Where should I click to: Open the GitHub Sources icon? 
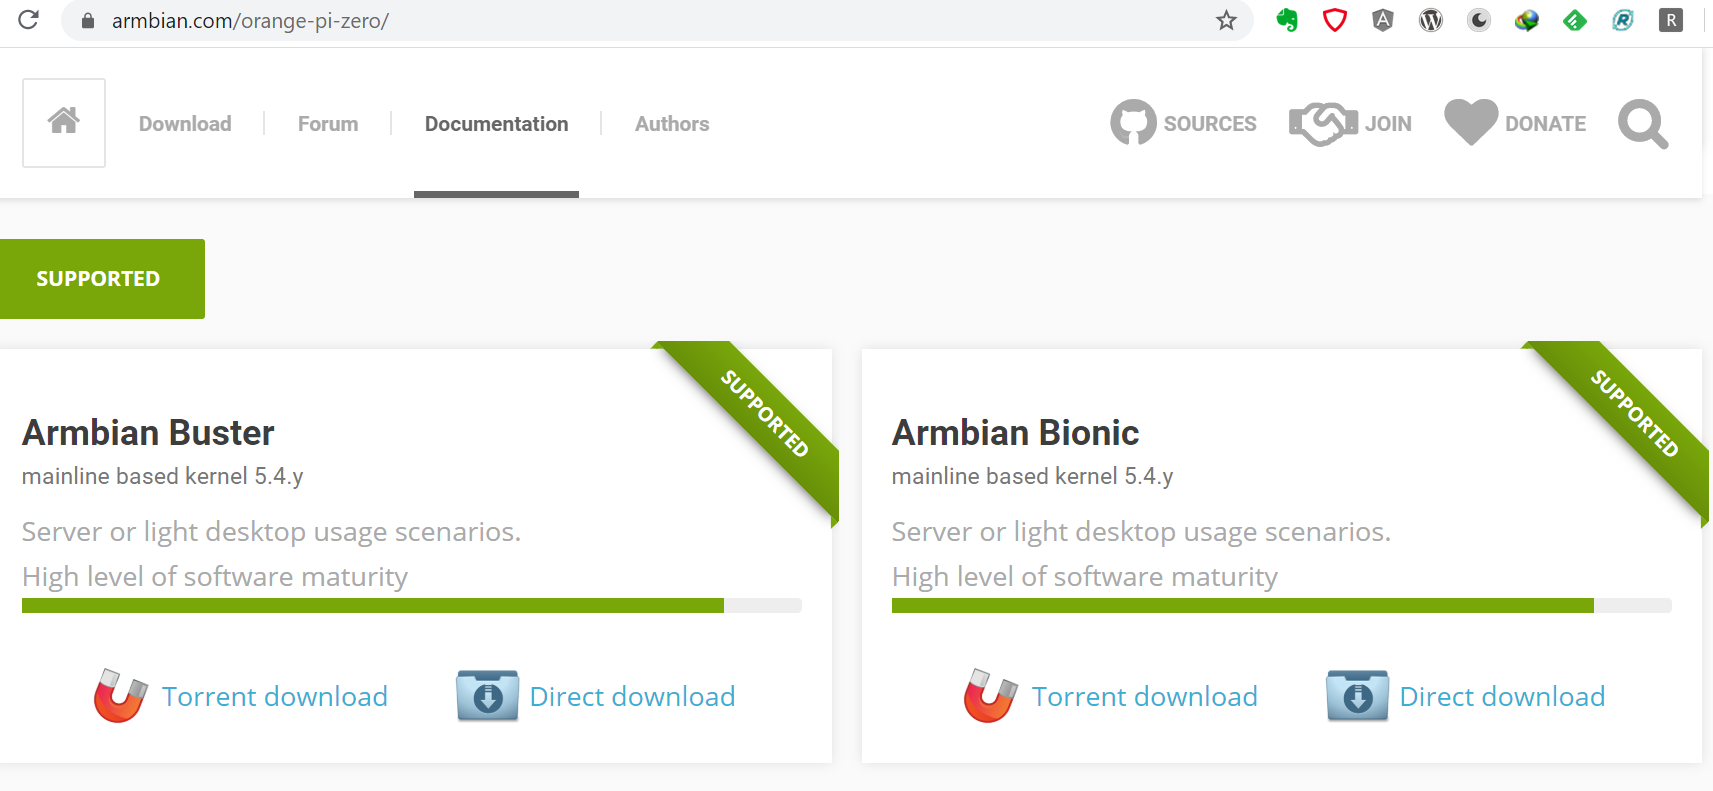pos(1133,123)
